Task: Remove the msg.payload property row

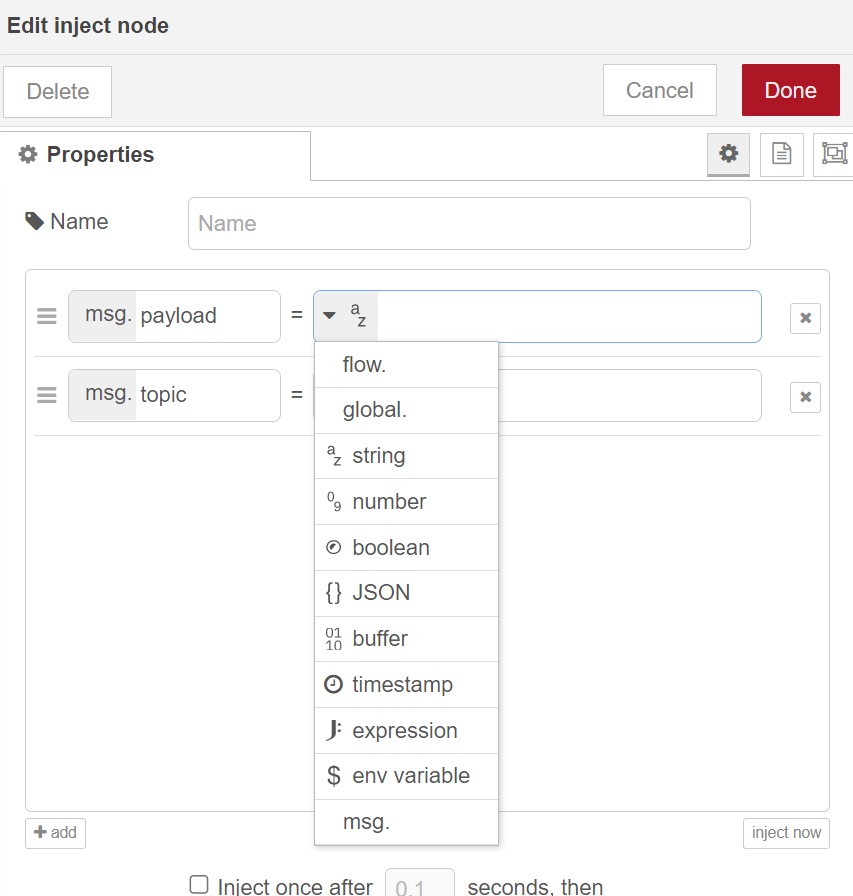Action: point(805,318)
